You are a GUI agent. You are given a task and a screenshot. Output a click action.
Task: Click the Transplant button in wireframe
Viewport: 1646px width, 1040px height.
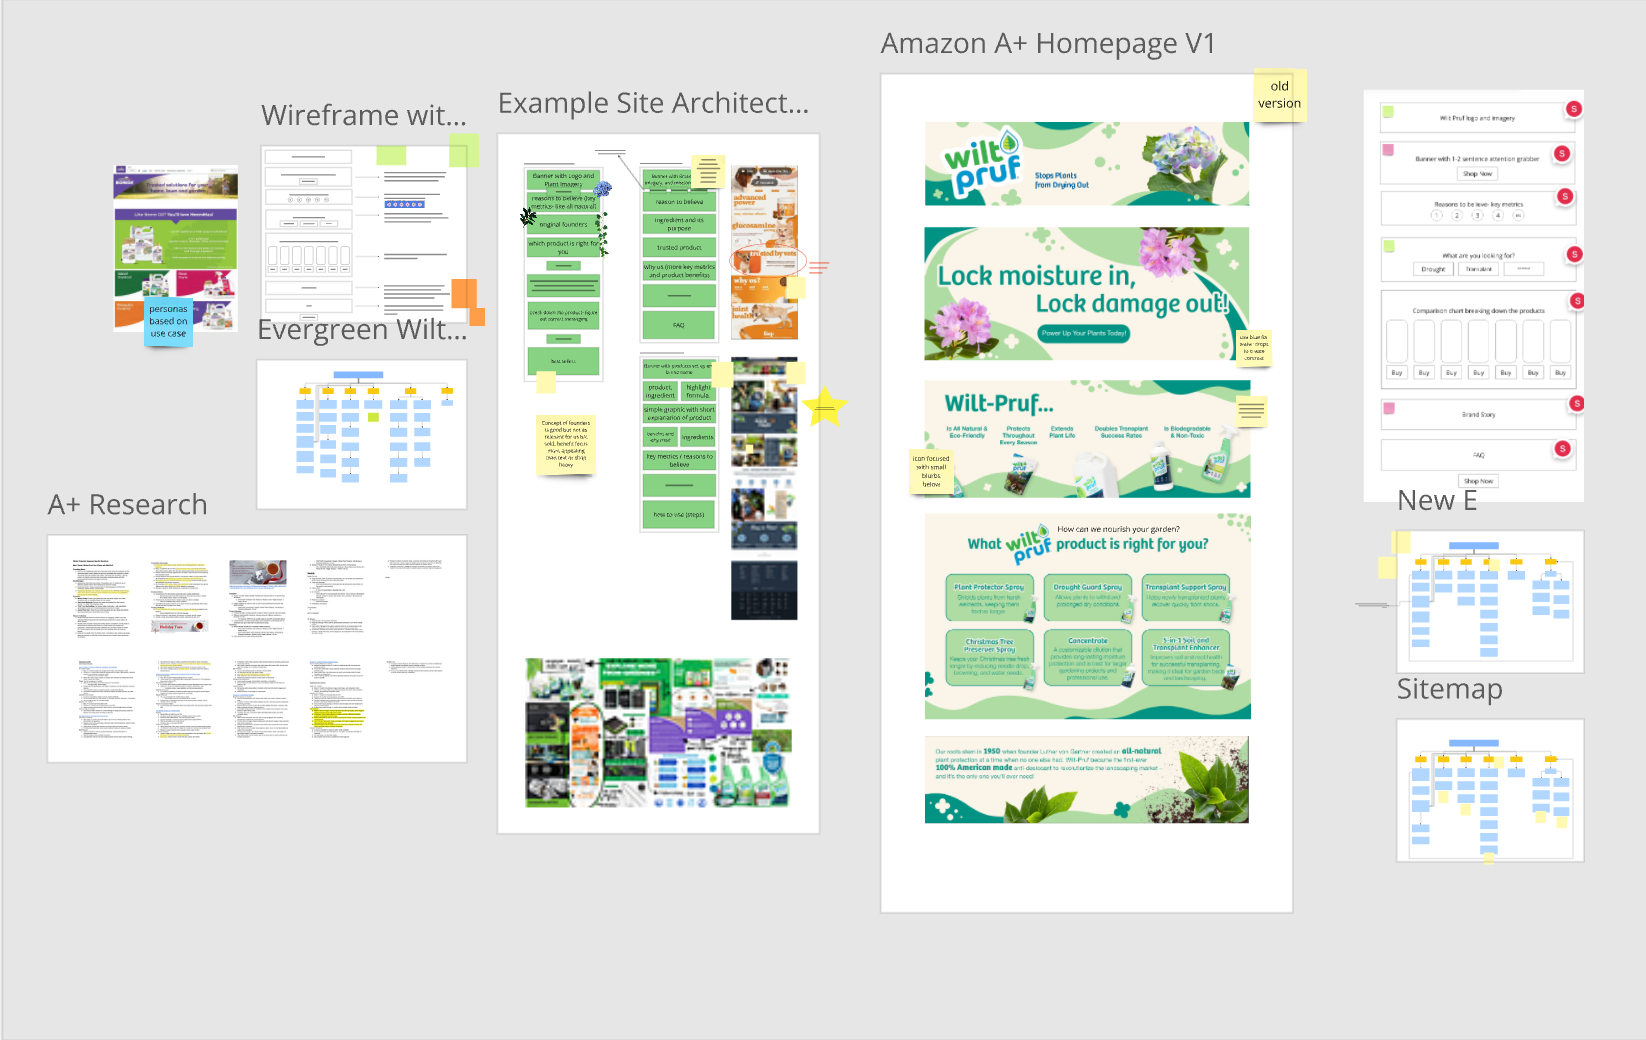tap(1478, 269)
